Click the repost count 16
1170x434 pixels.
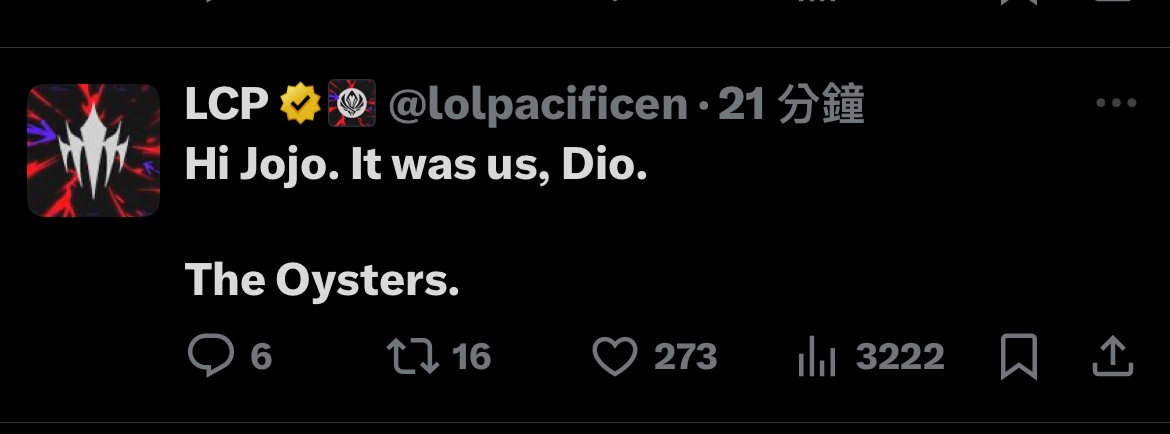[470, 357]
